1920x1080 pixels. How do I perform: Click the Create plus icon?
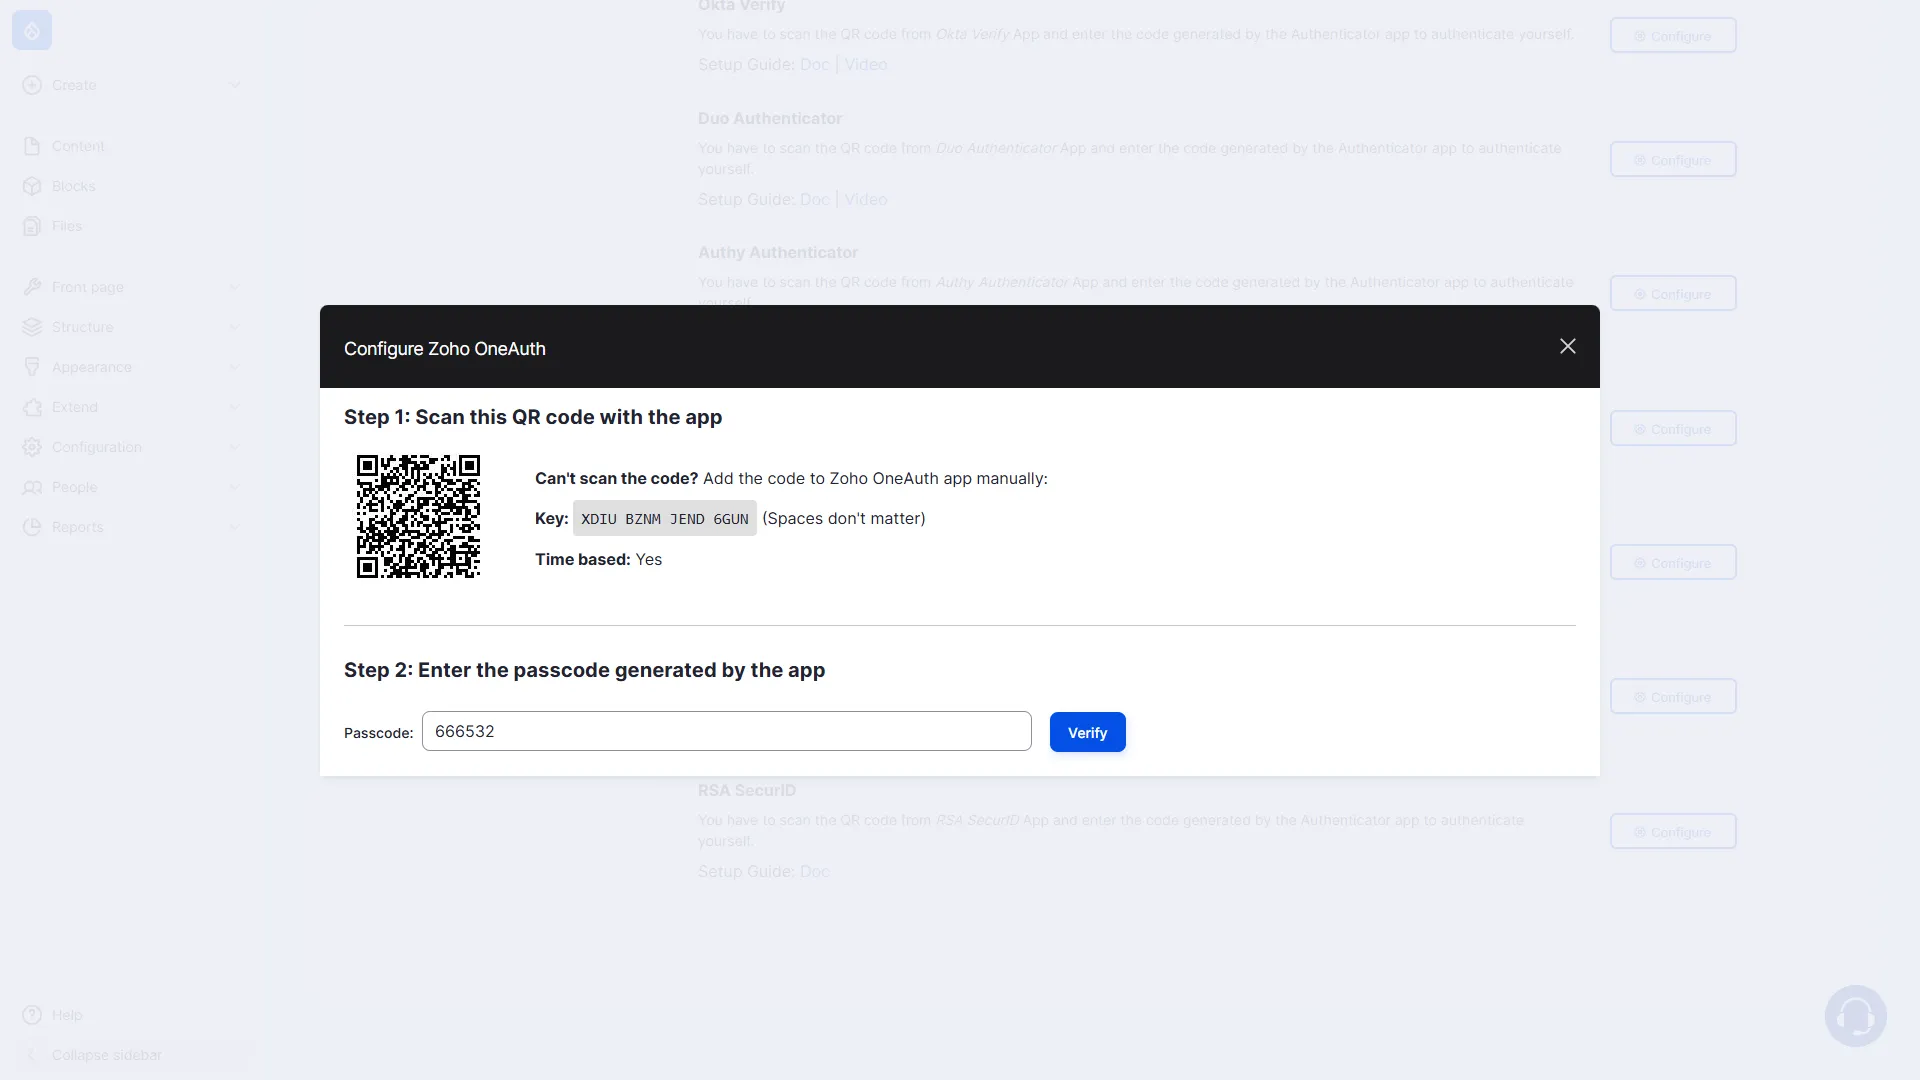point(32,85)
